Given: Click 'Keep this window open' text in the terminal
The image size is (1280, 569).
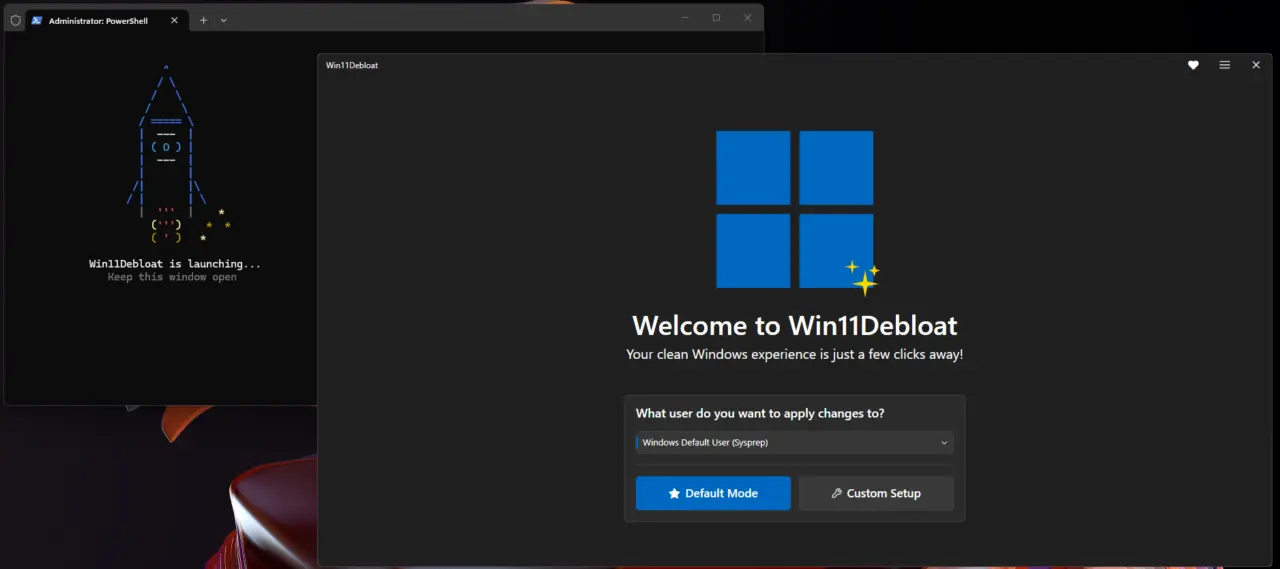Looking at the screenshot, I should [x=172, y=277].
